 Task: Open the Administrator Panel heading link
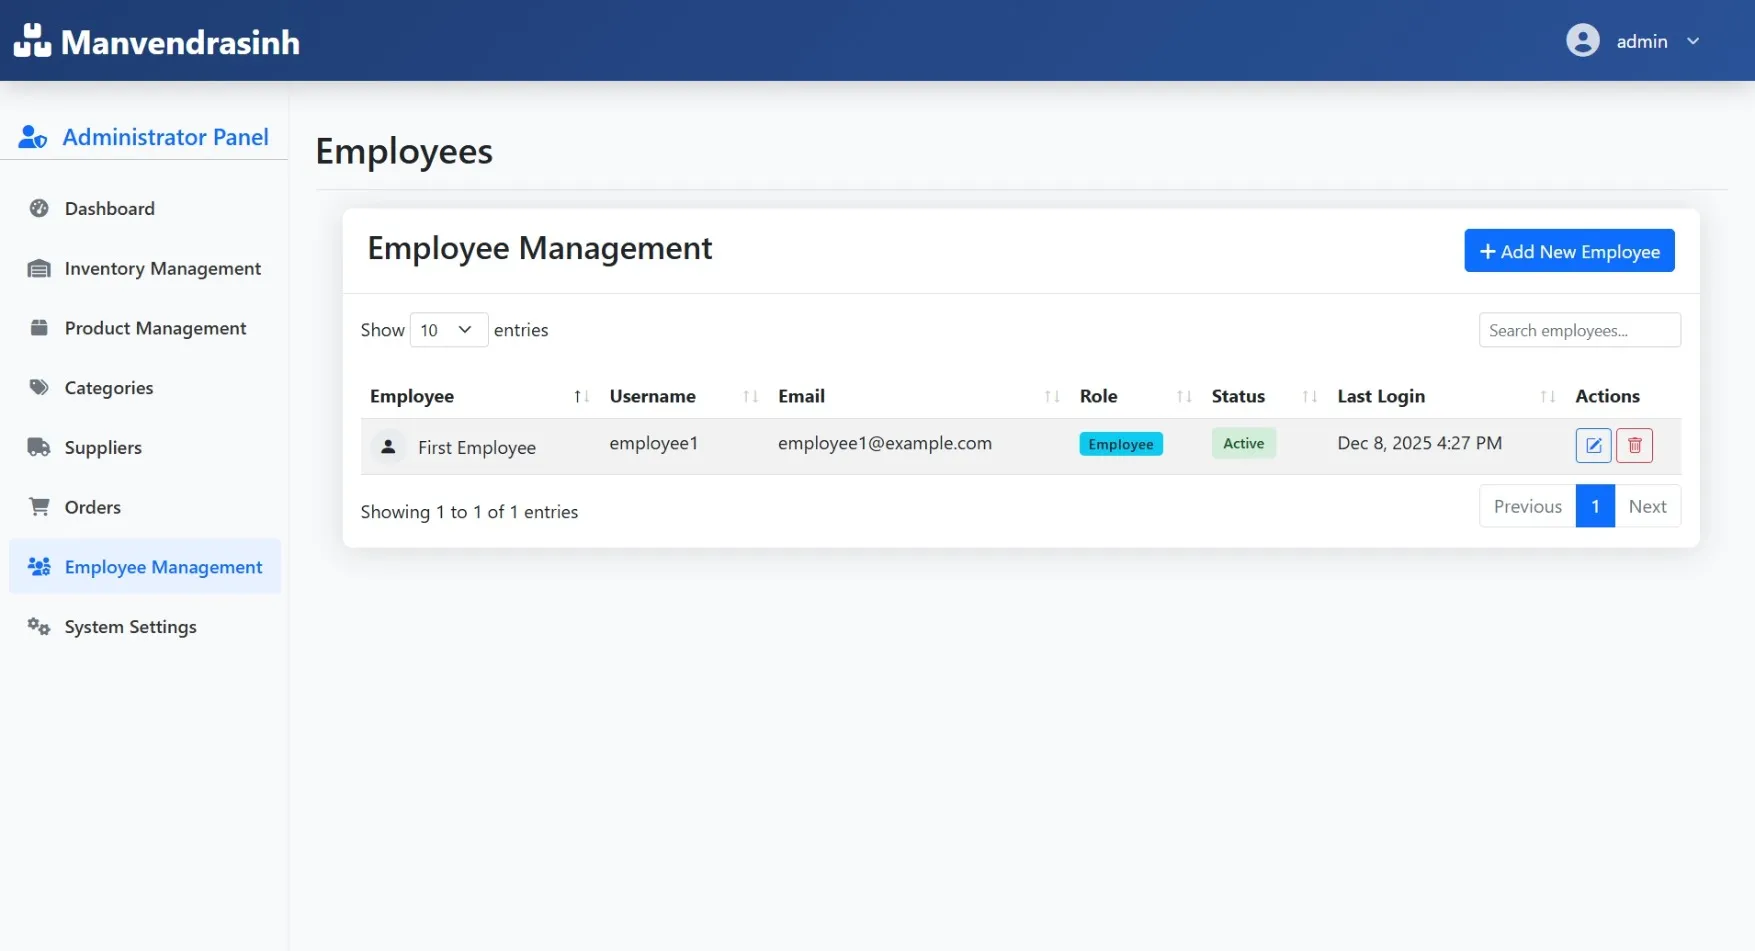pyautogui.click(x=165, y=137)
